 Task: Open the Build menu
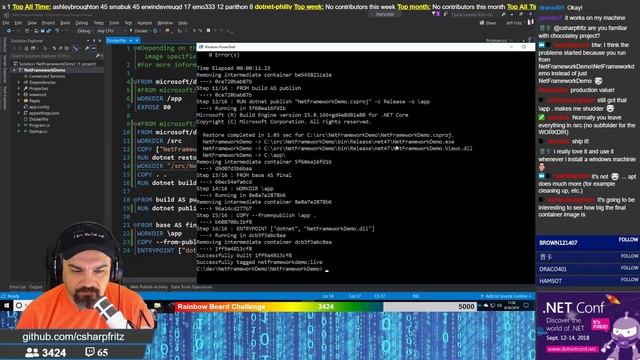tap(65, 23)
